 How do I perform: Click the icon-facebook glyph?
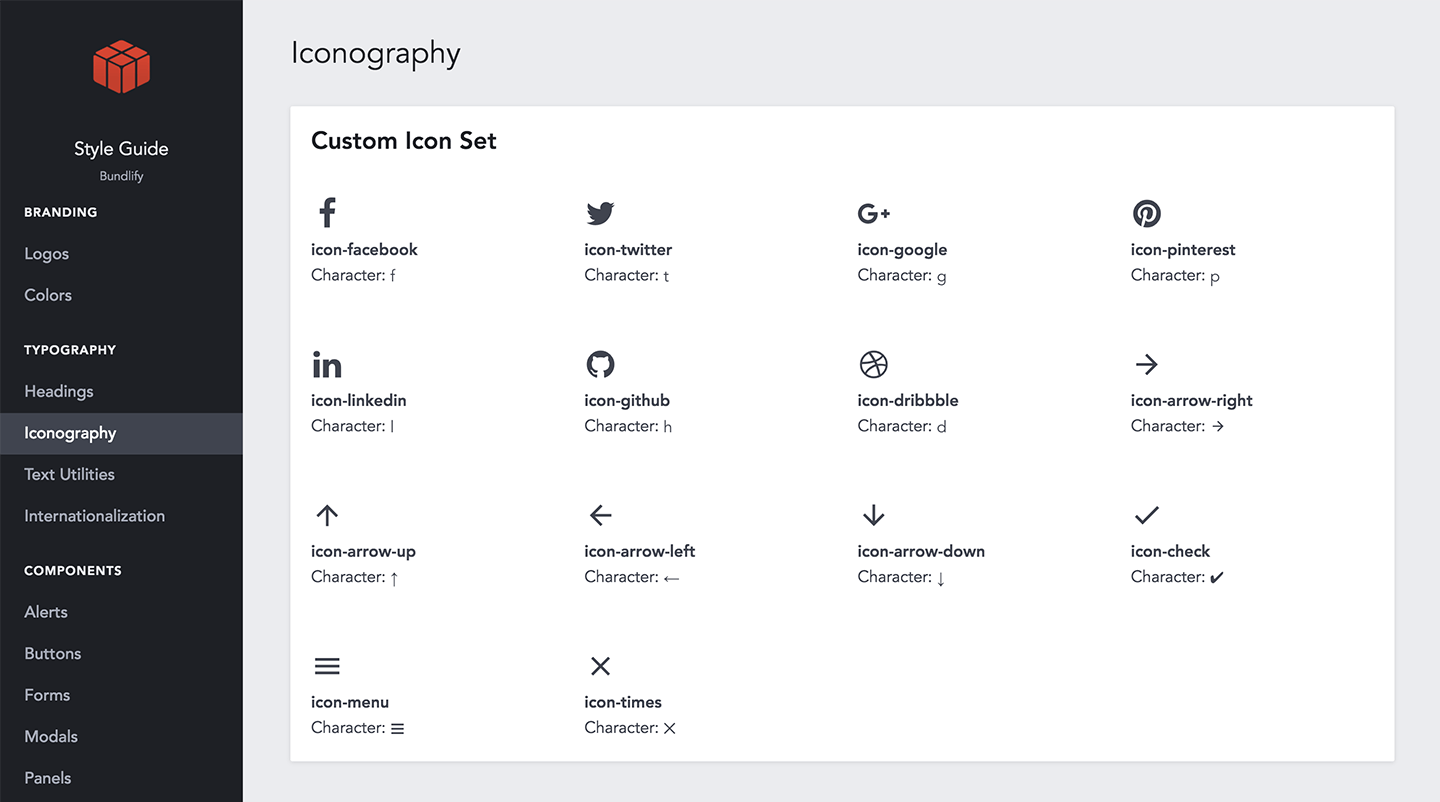(x=326, y=212)
